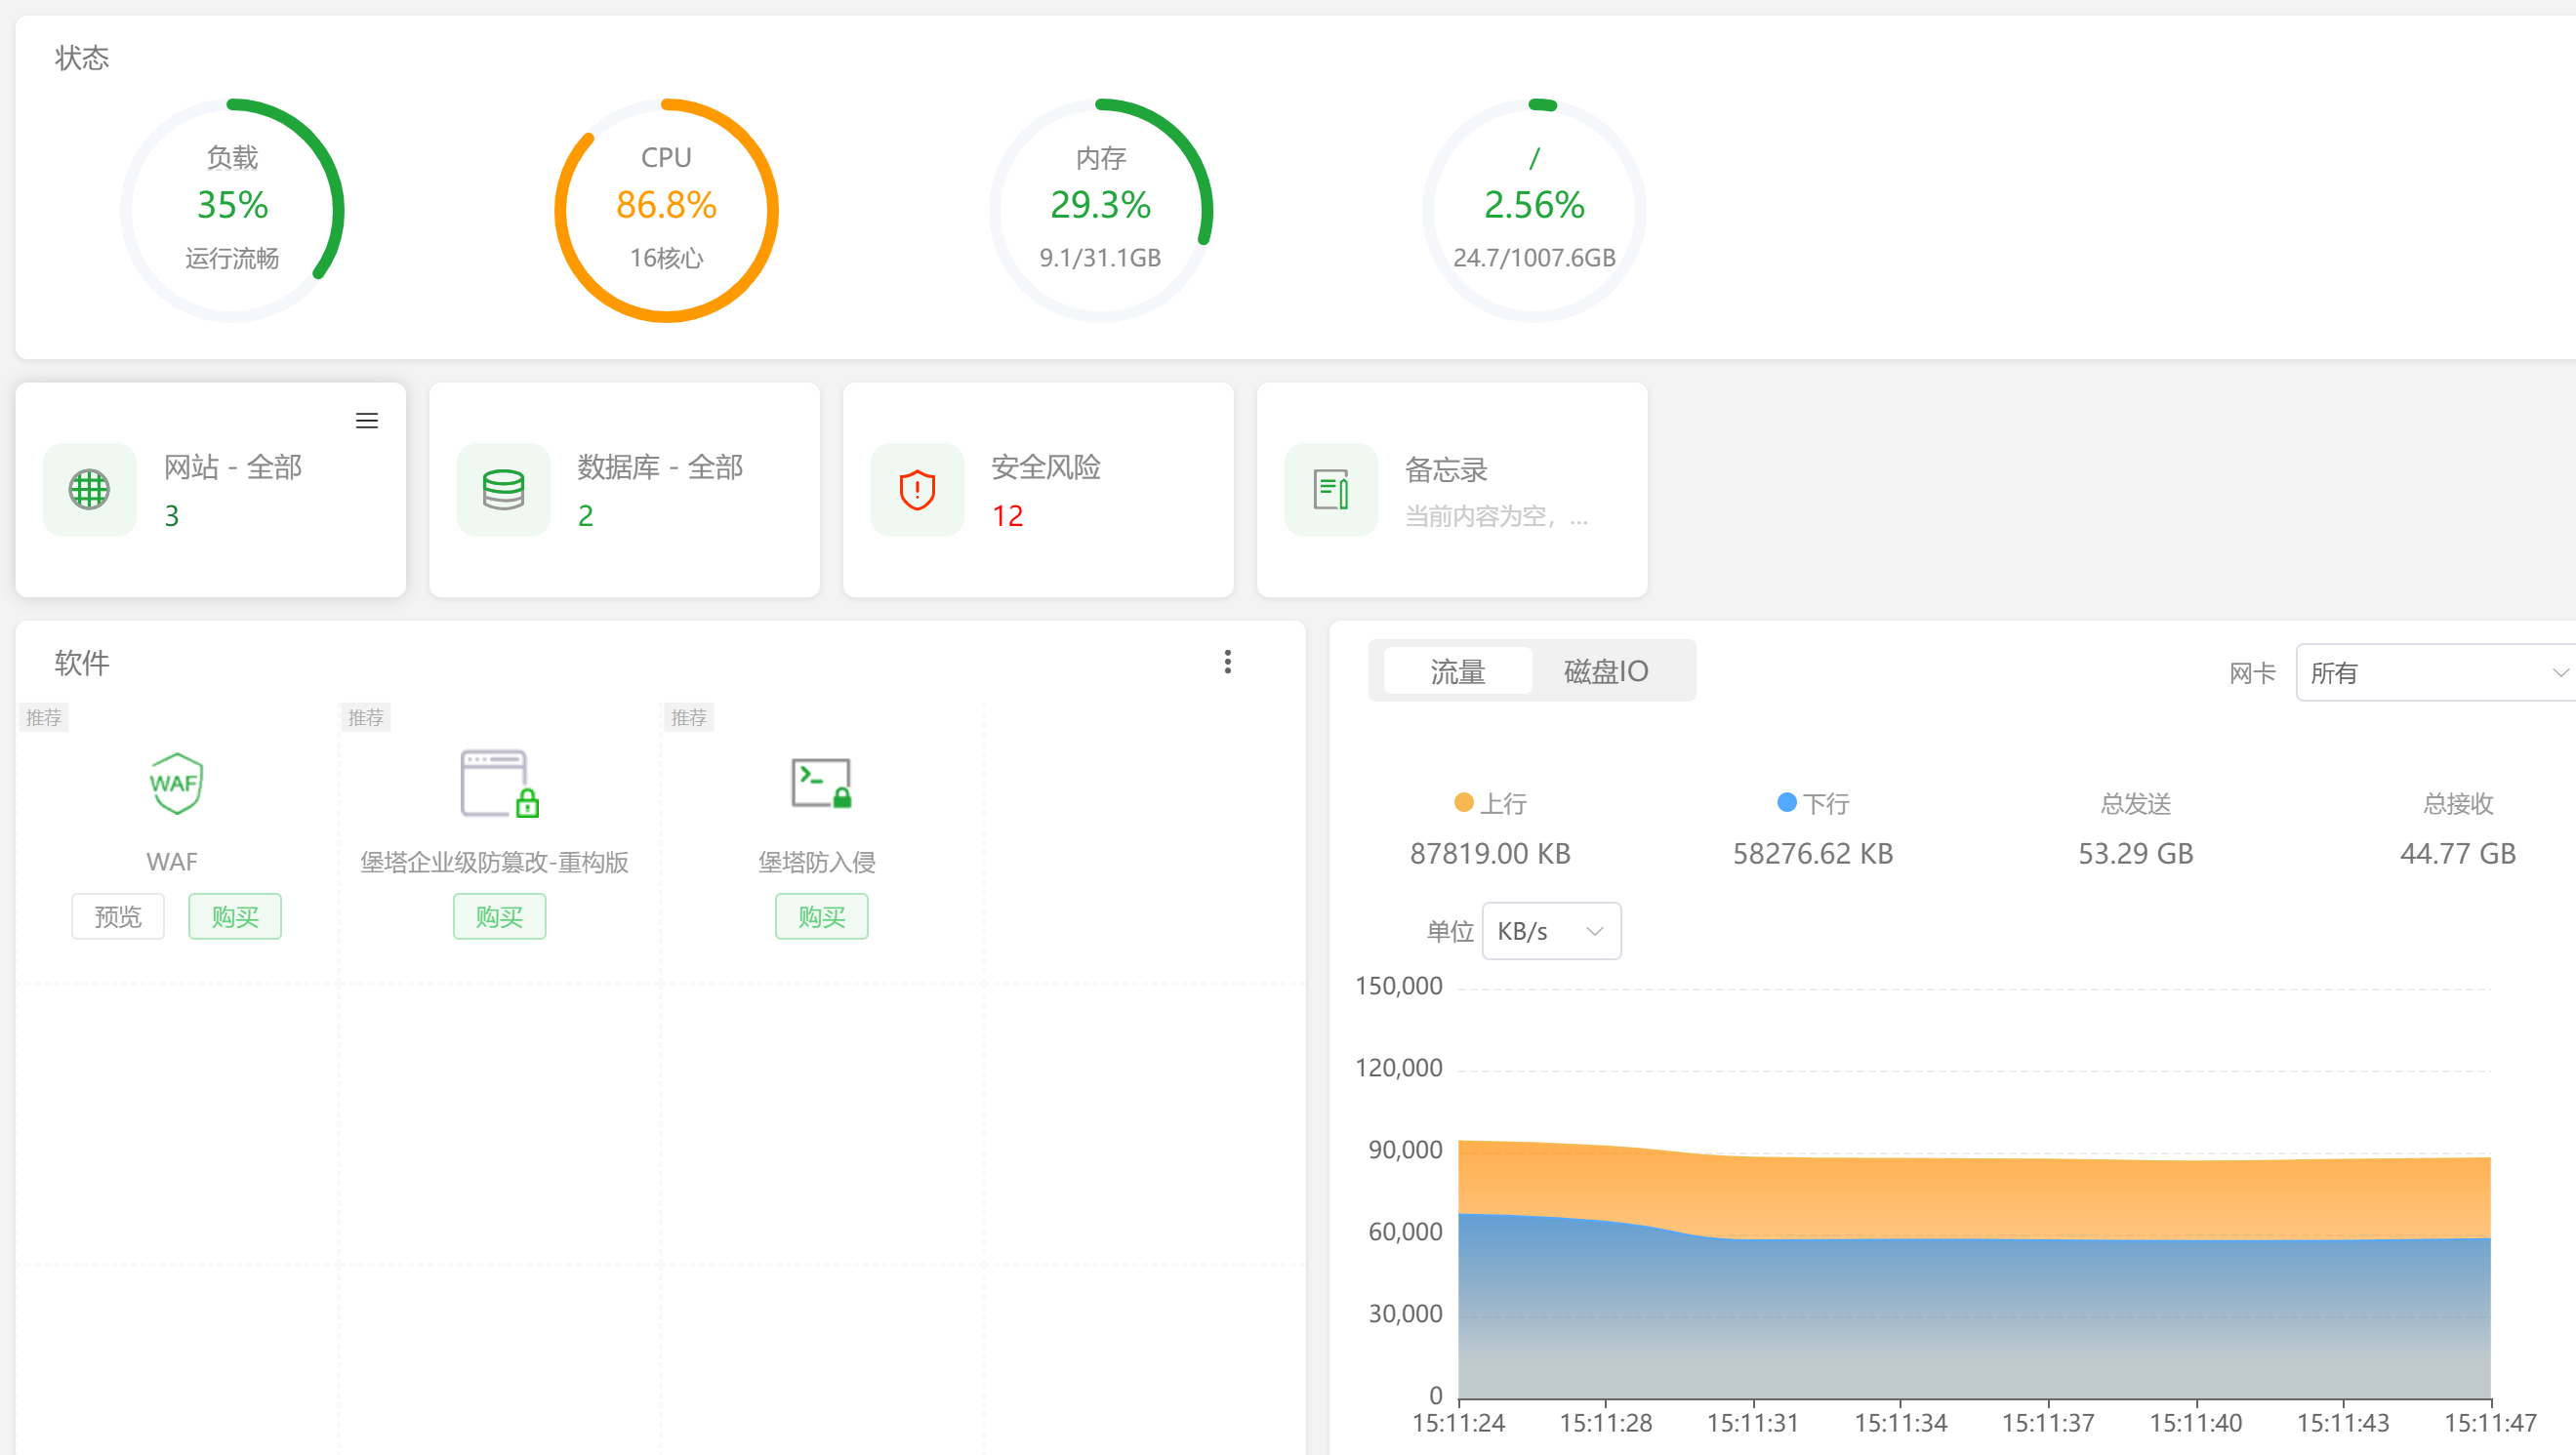
Task: Open the website hamburger menu icon
Action: [x=367, y=421]
